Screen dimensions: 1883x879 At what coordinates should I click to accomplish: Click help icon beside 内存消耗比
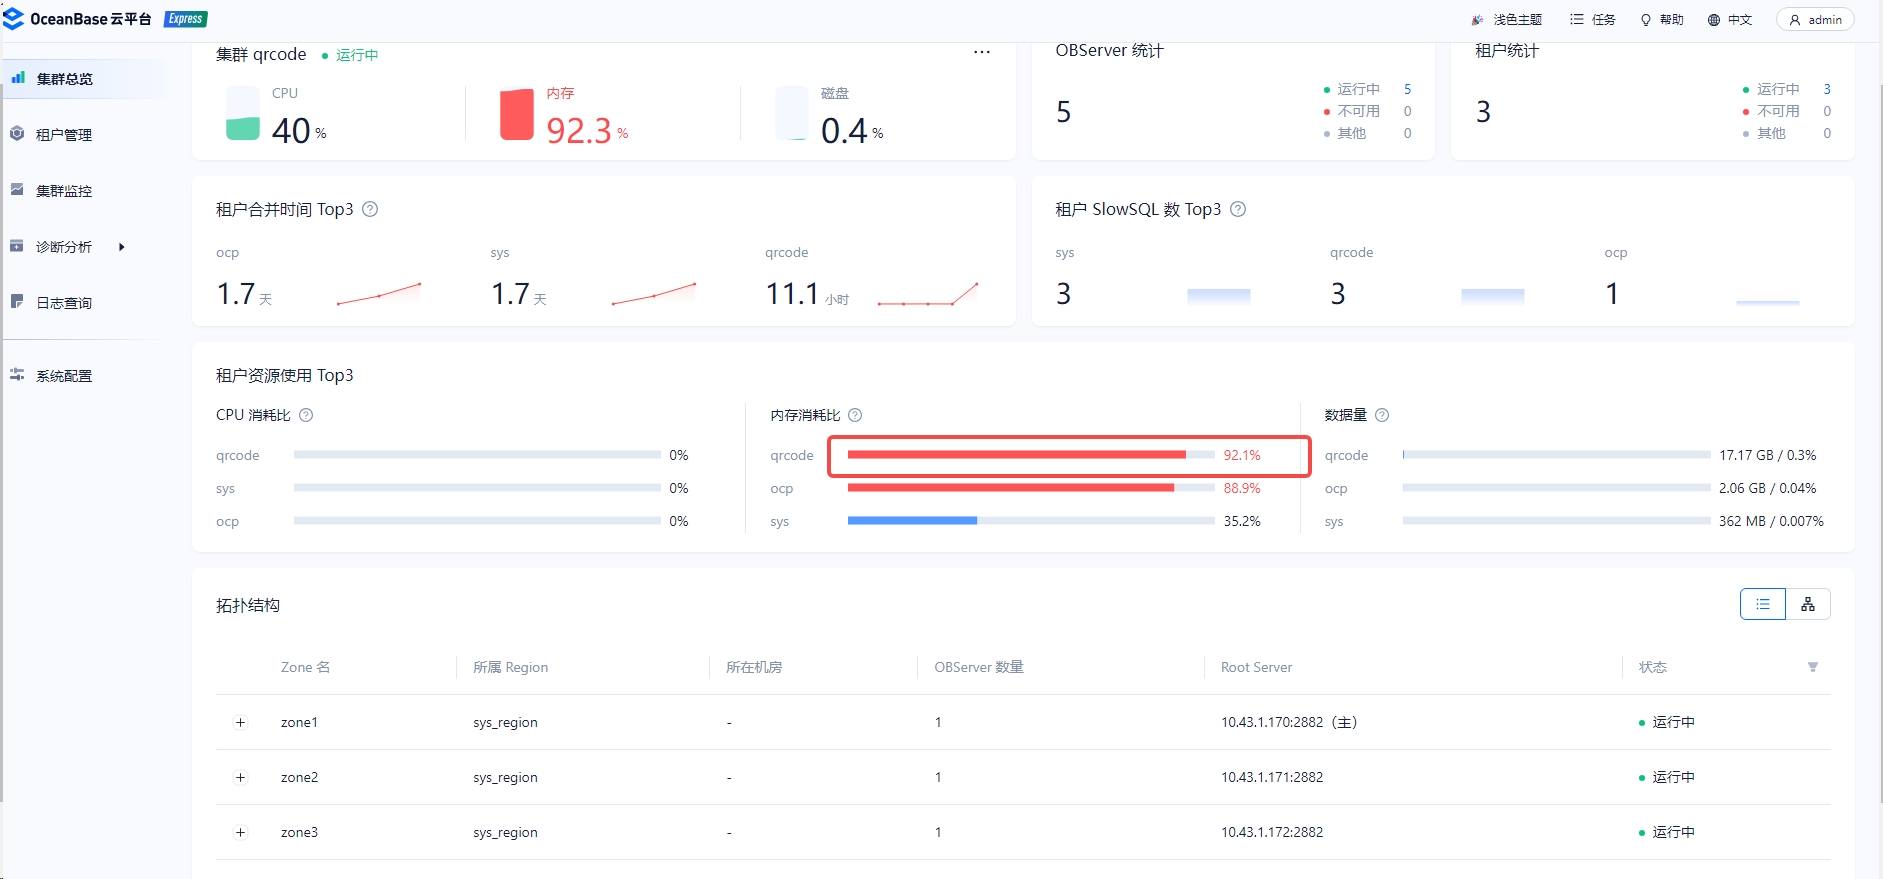(x=855, y=415)
